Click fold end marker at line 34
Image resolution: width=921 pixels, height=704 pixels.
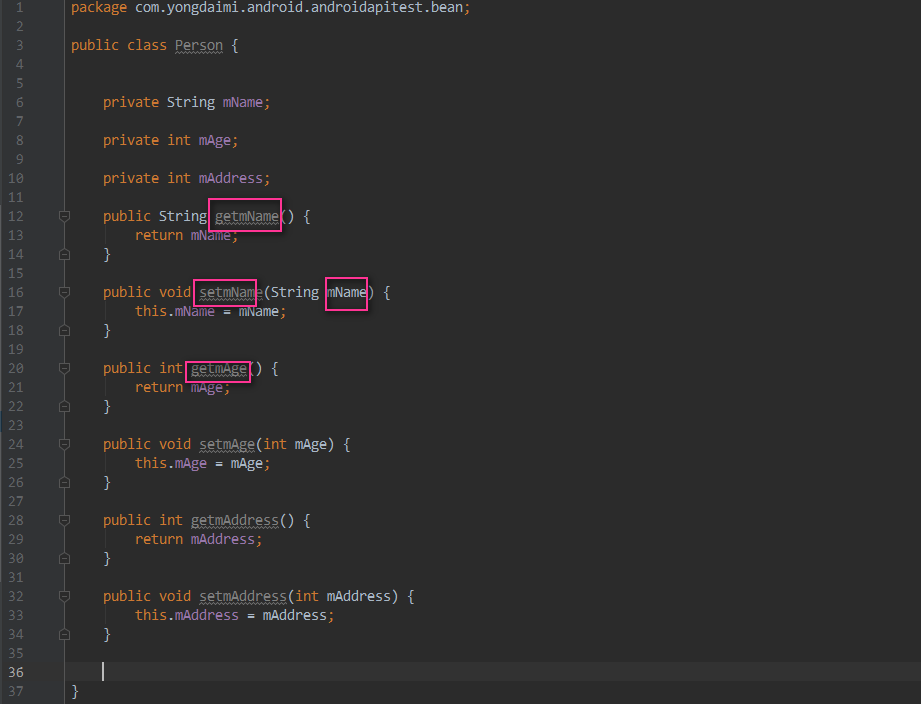coord(65,634)
